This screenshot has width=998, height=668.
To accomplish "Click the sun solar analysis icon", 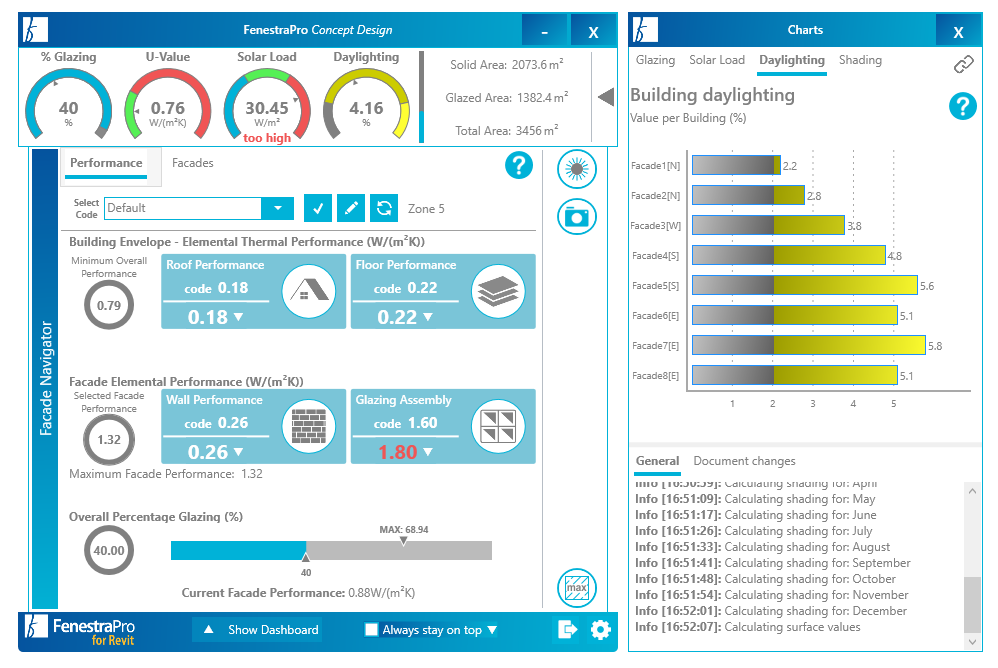I will point(577,169).
